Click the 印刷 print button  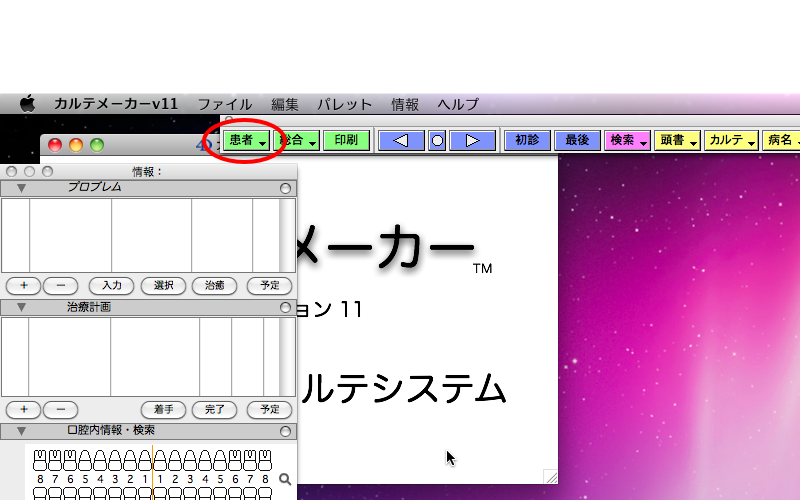pos(346,141)
